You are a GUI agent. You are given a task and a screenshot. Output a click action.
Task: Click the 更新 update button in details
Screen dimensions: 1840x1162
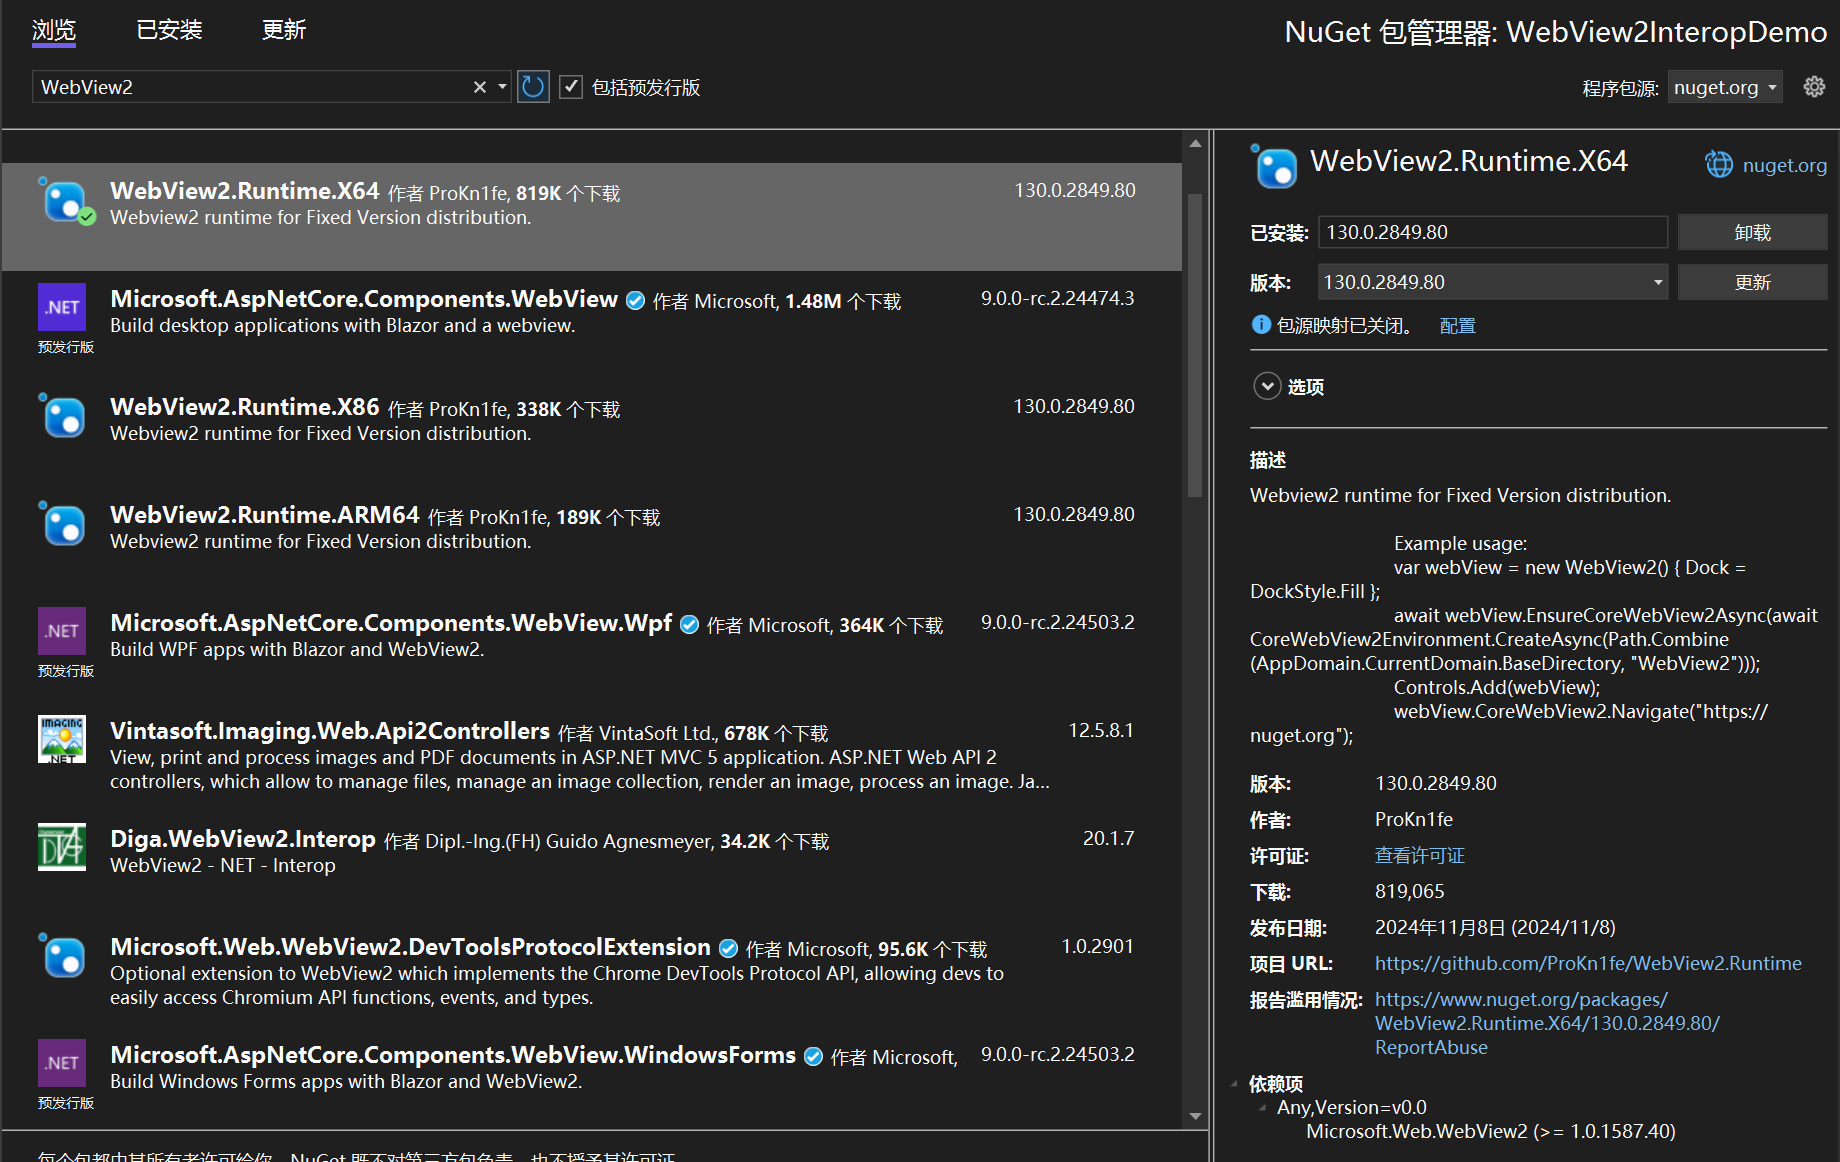(1752, 282)
